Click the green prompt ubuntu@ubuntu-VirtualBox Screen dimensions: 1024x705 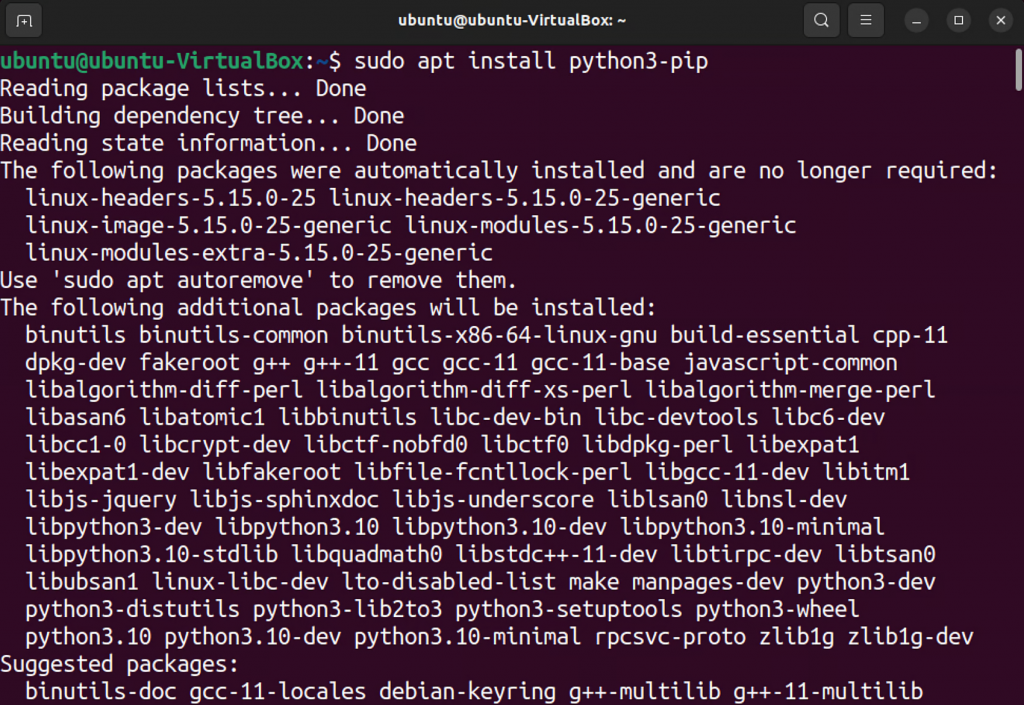point(150,61)
